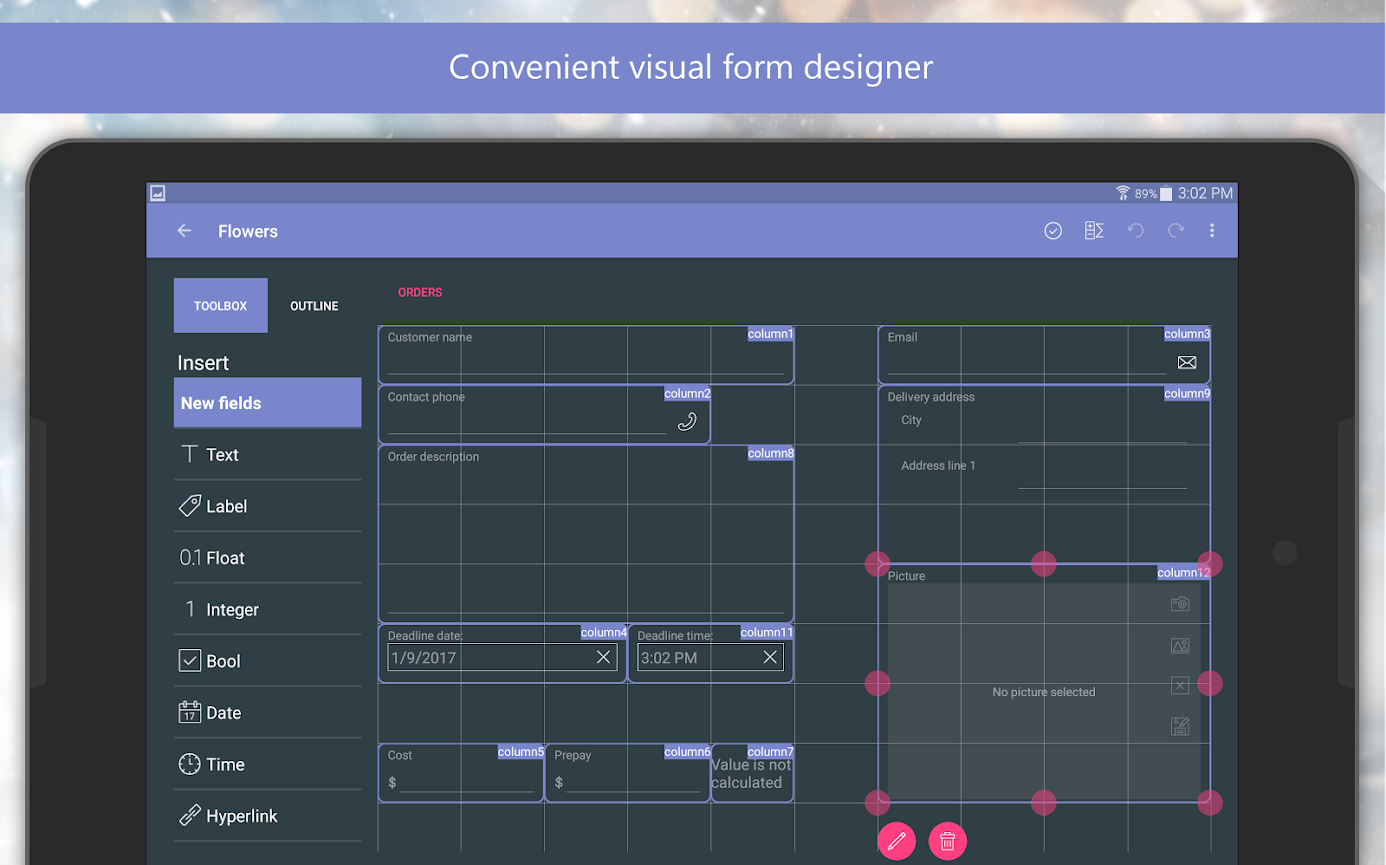Redo the last undone change
Image resolution: width=1386 pixels, height=865 pixels.
click(x=1175, y=230)
